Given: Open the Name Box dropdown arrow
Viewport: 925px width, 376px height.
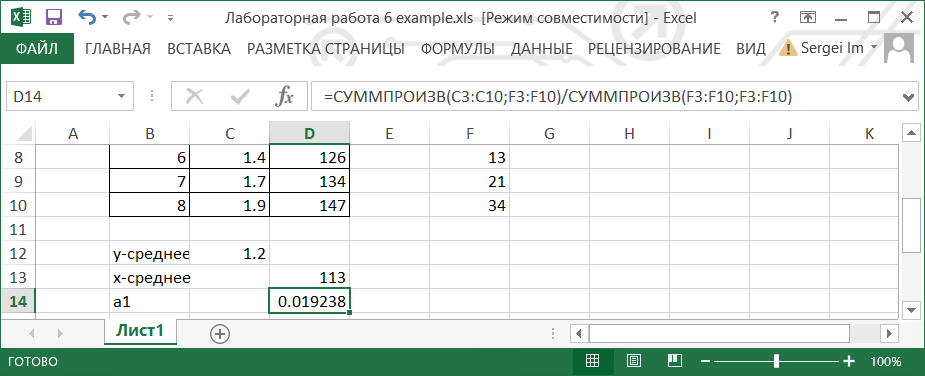Looking at the screenshot, I should (122, 96).
